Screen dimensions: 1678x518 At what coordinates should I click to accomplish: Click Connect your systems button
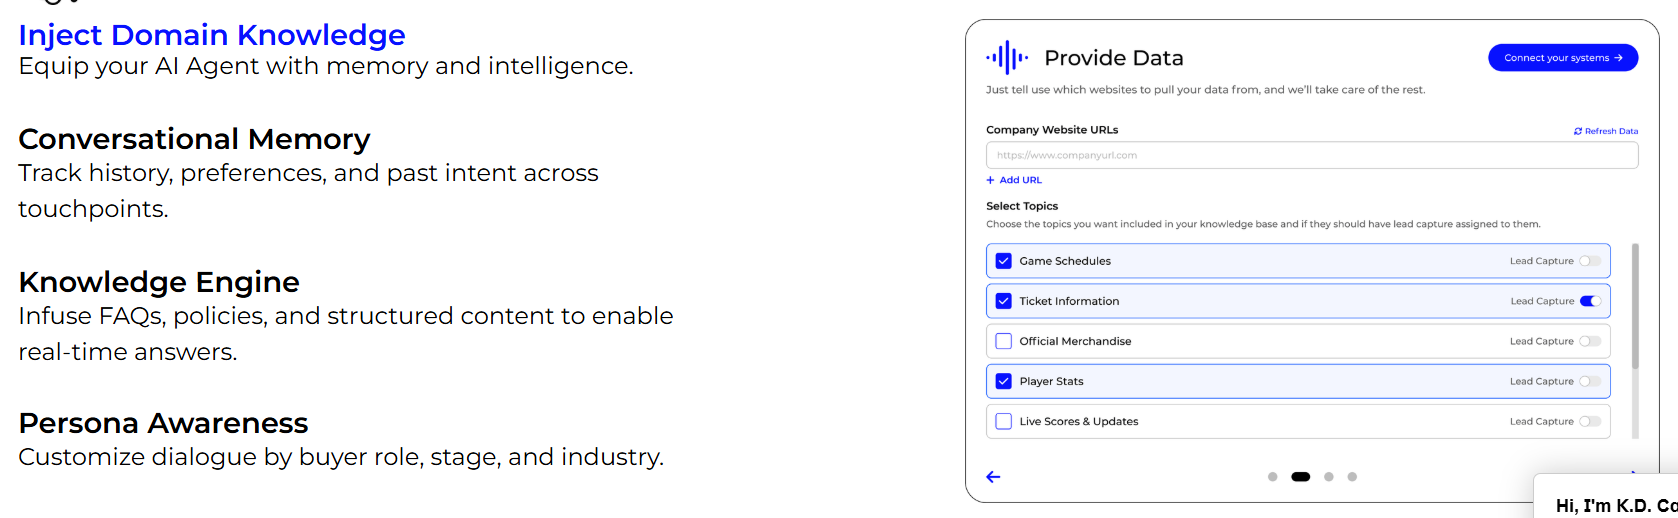tap(1563, 58)
